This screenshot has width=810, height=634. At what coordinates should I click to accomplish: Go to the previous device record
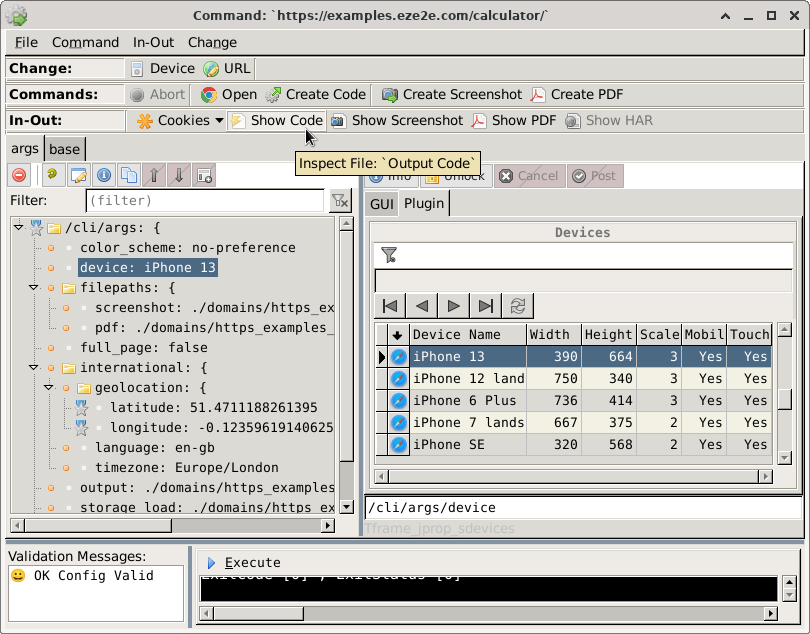[422, 306]
